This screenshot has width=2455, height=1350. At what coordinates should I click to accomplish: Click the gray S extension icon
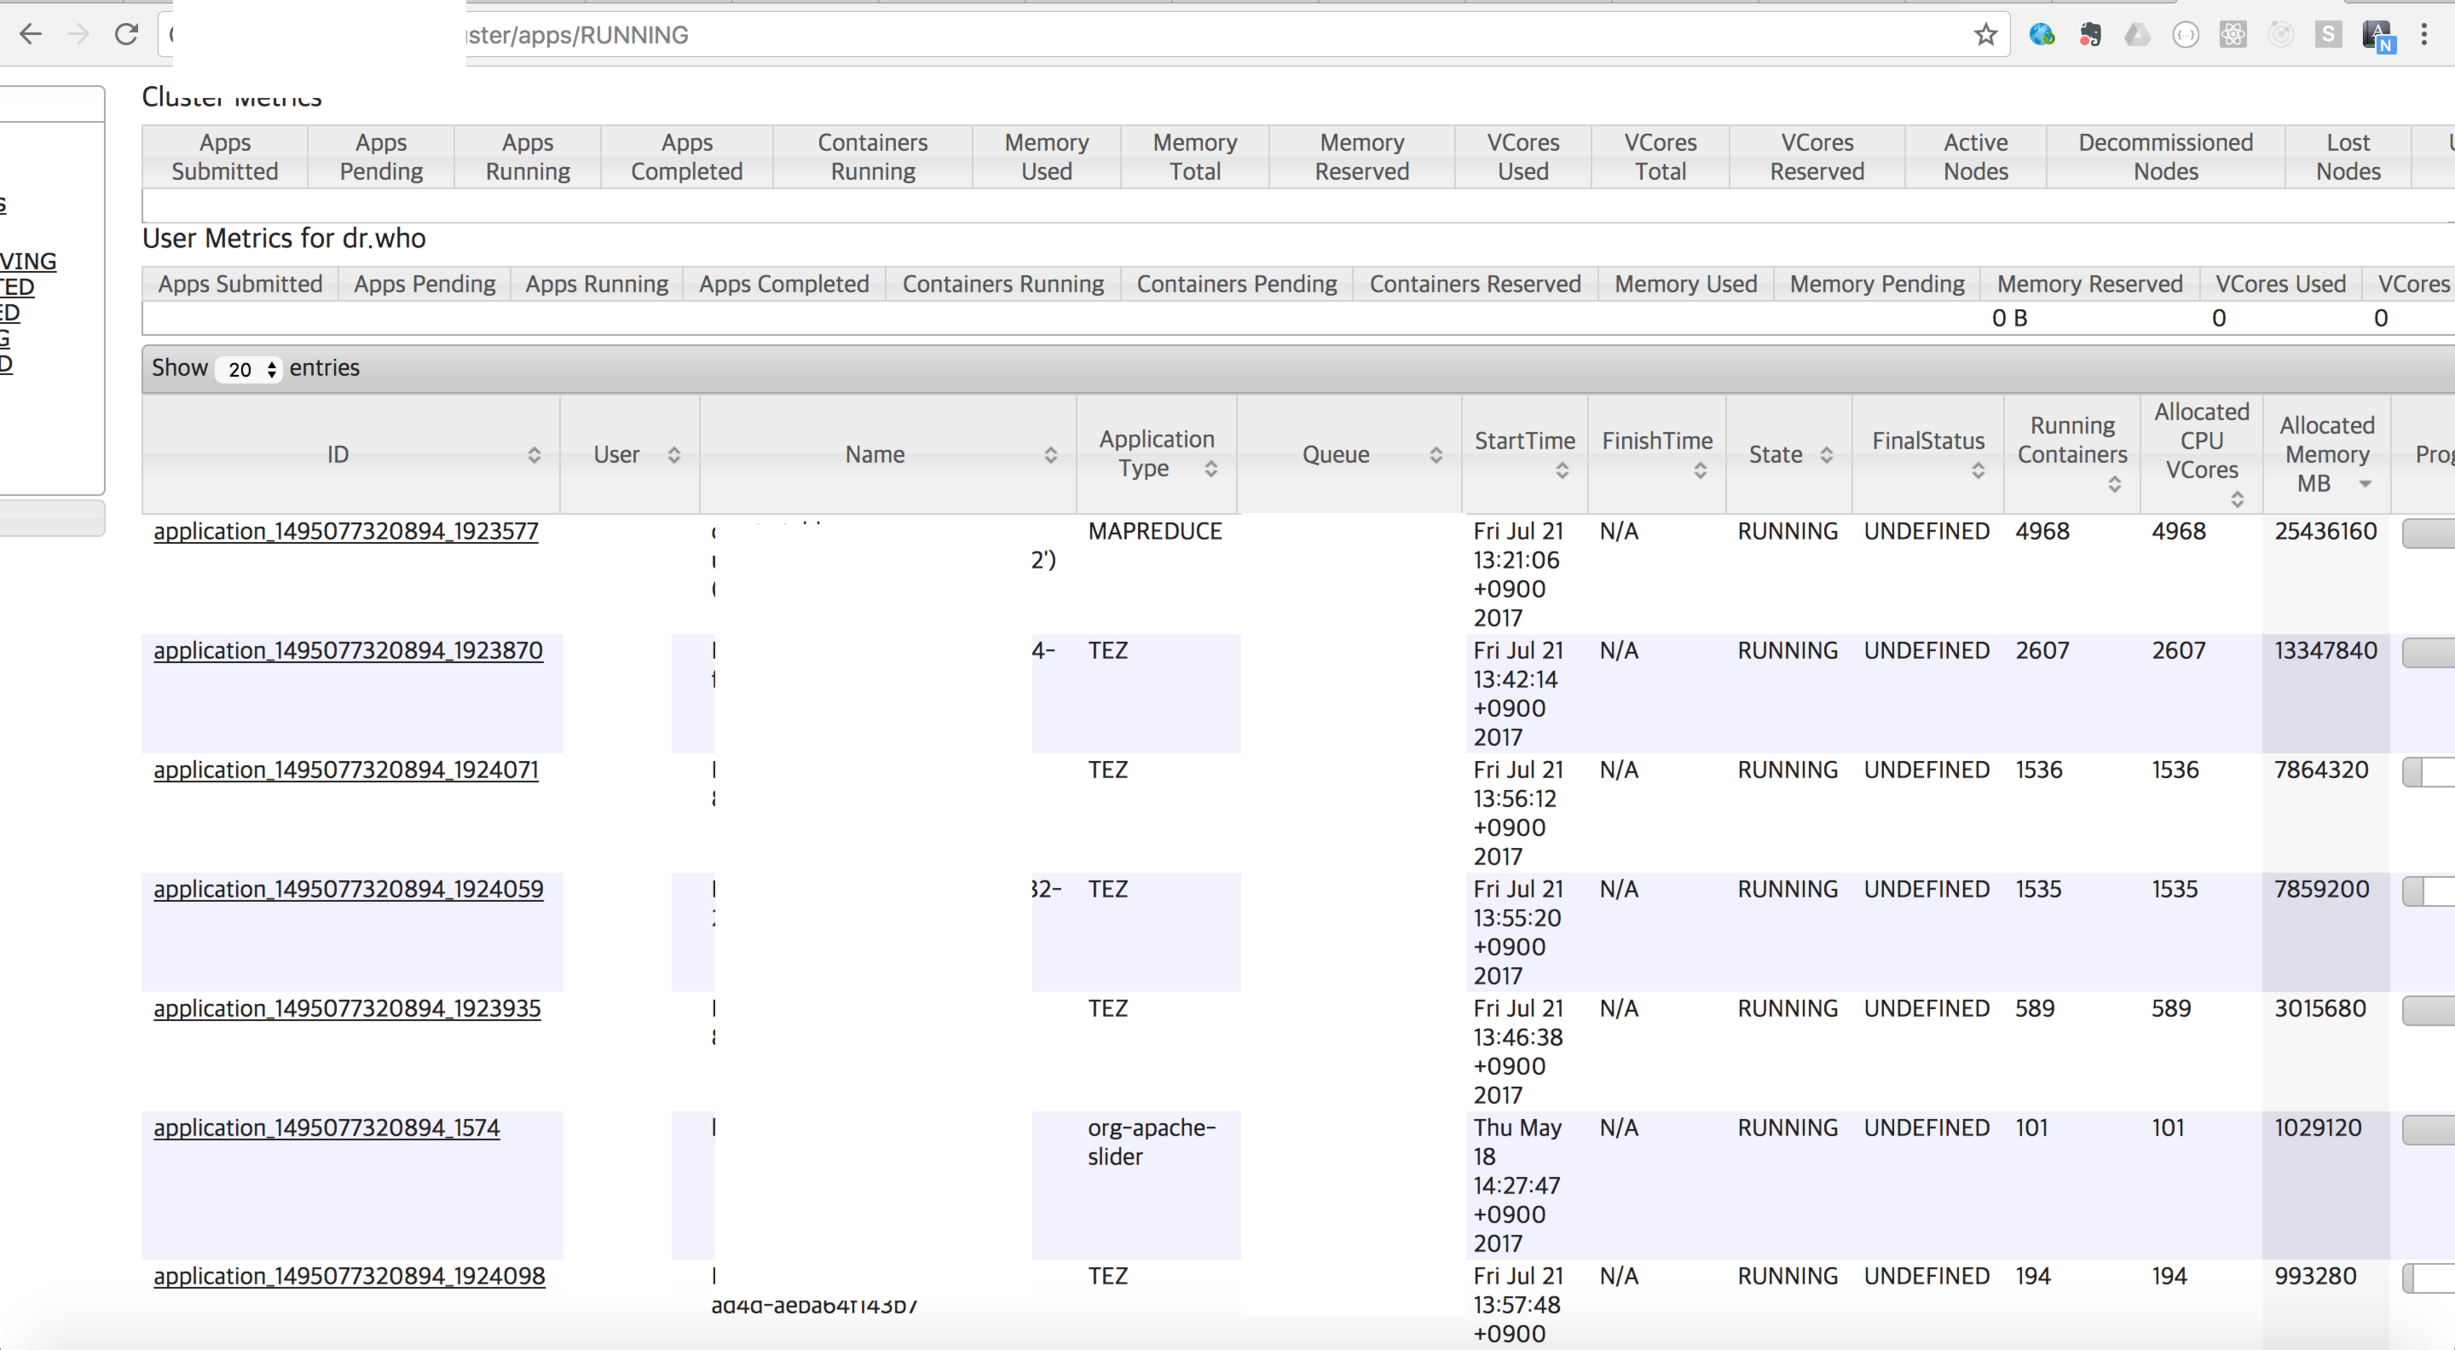coord(2328,35)
